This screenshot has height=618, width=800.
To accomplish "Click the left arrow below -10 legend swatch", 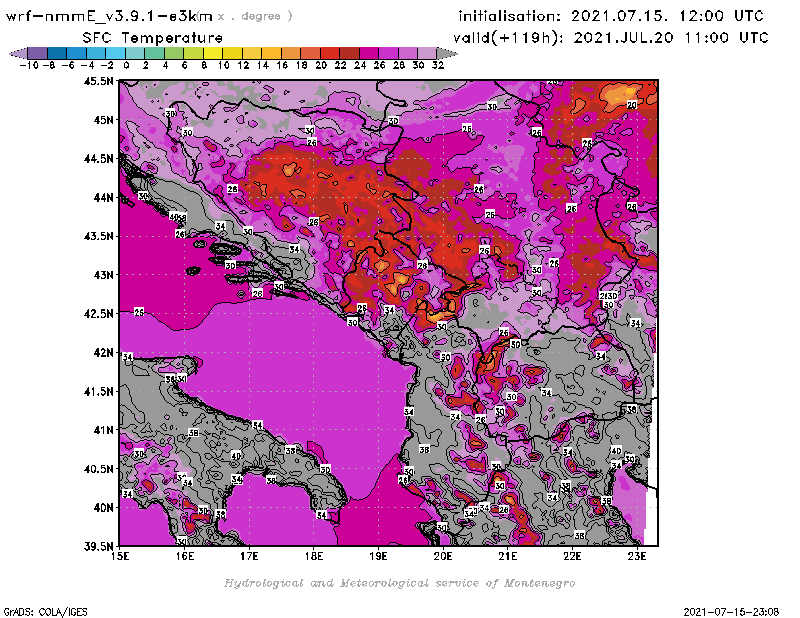I will [x=18, y=53].
